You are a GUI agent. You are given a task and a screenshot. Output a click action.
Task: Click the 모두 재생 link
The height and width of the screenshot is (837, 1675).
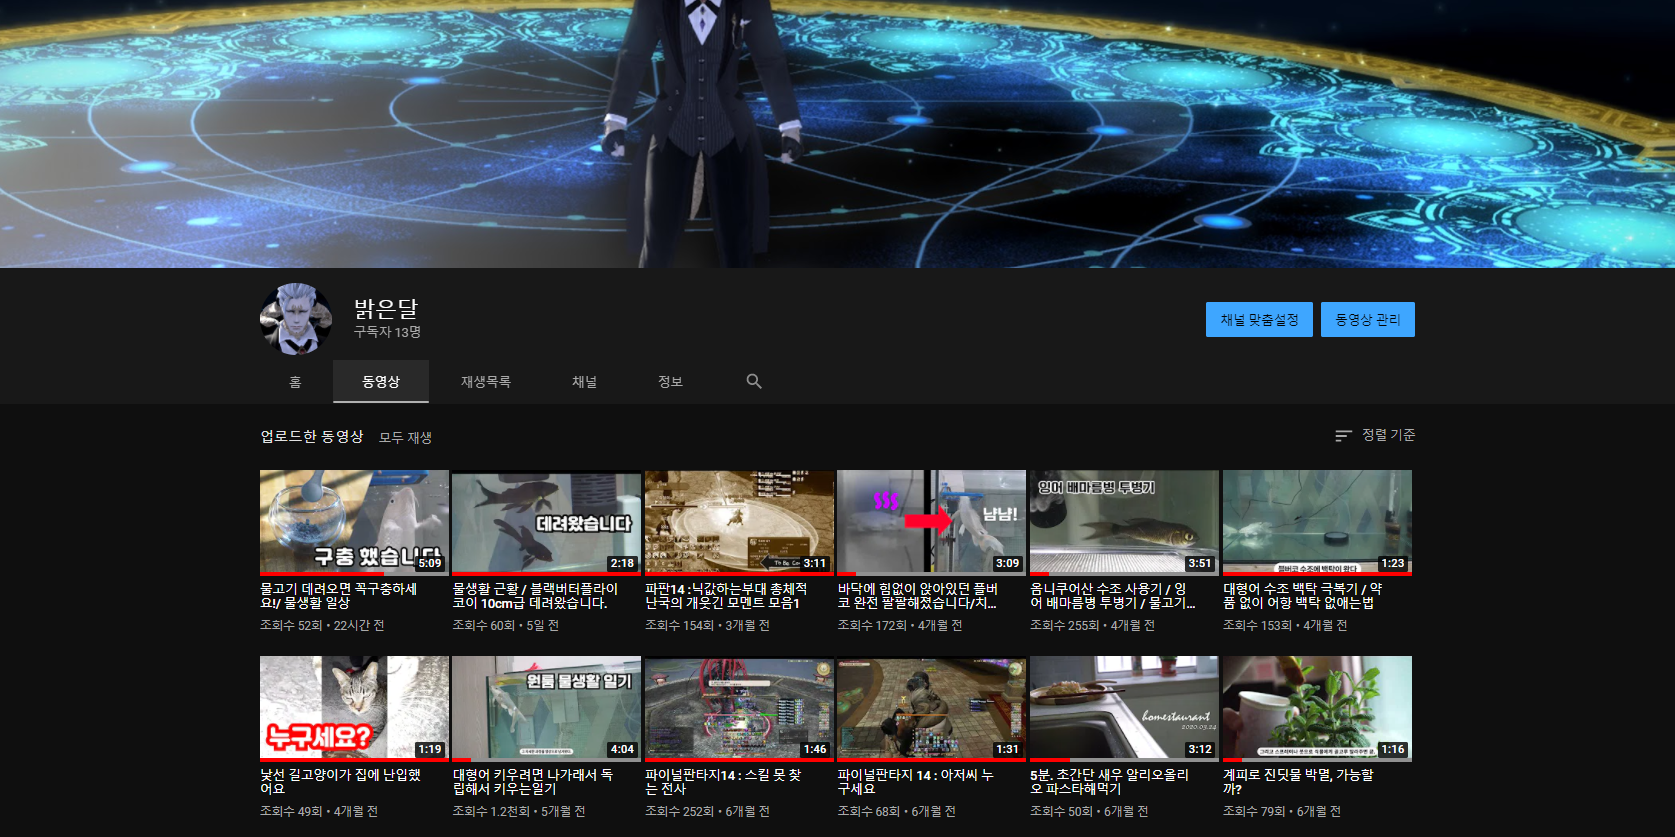coord(405,437)
